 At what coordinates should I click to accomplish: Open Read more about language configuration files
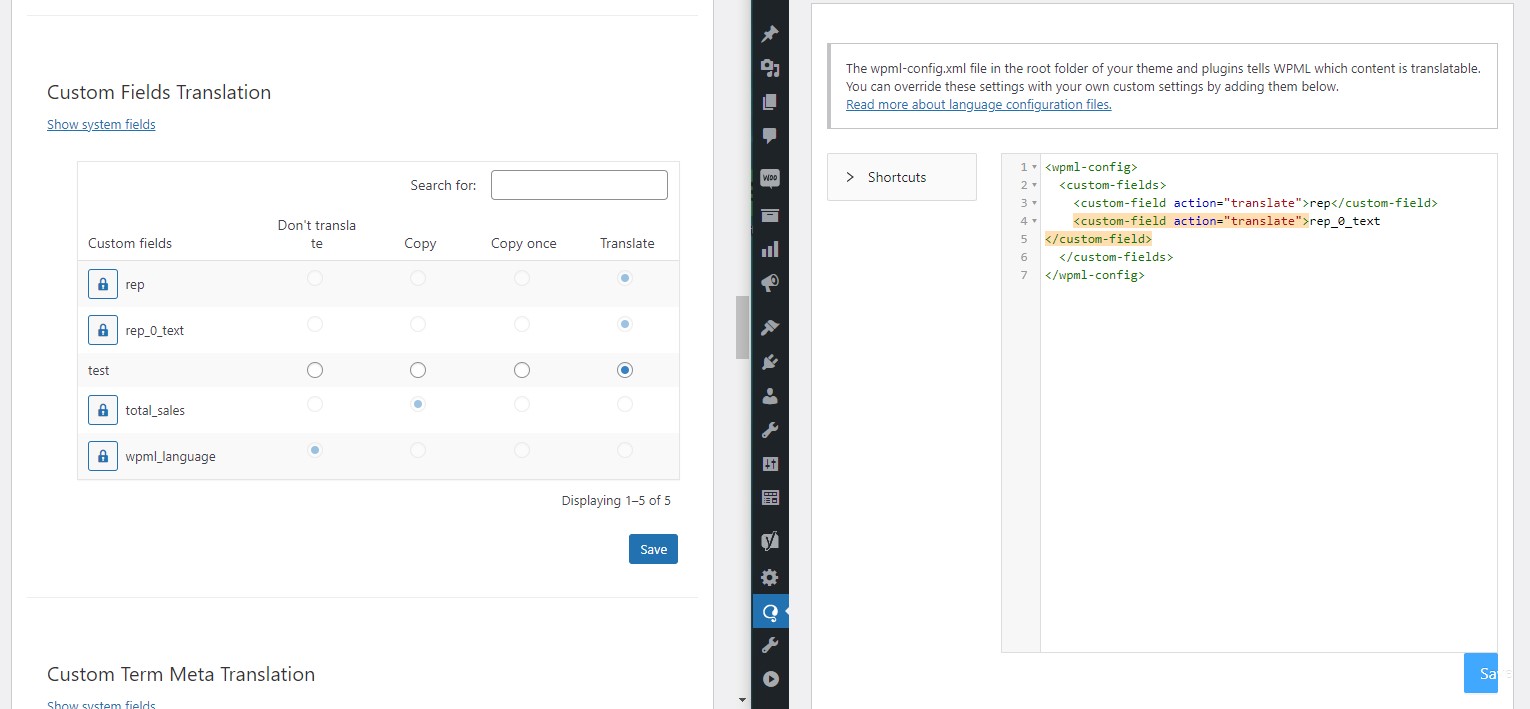coord(978,104)
